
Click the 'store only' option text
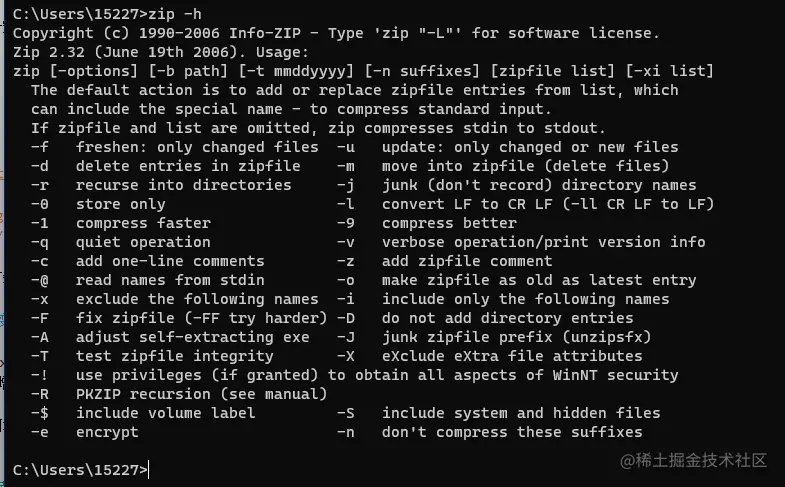[120, 204]
